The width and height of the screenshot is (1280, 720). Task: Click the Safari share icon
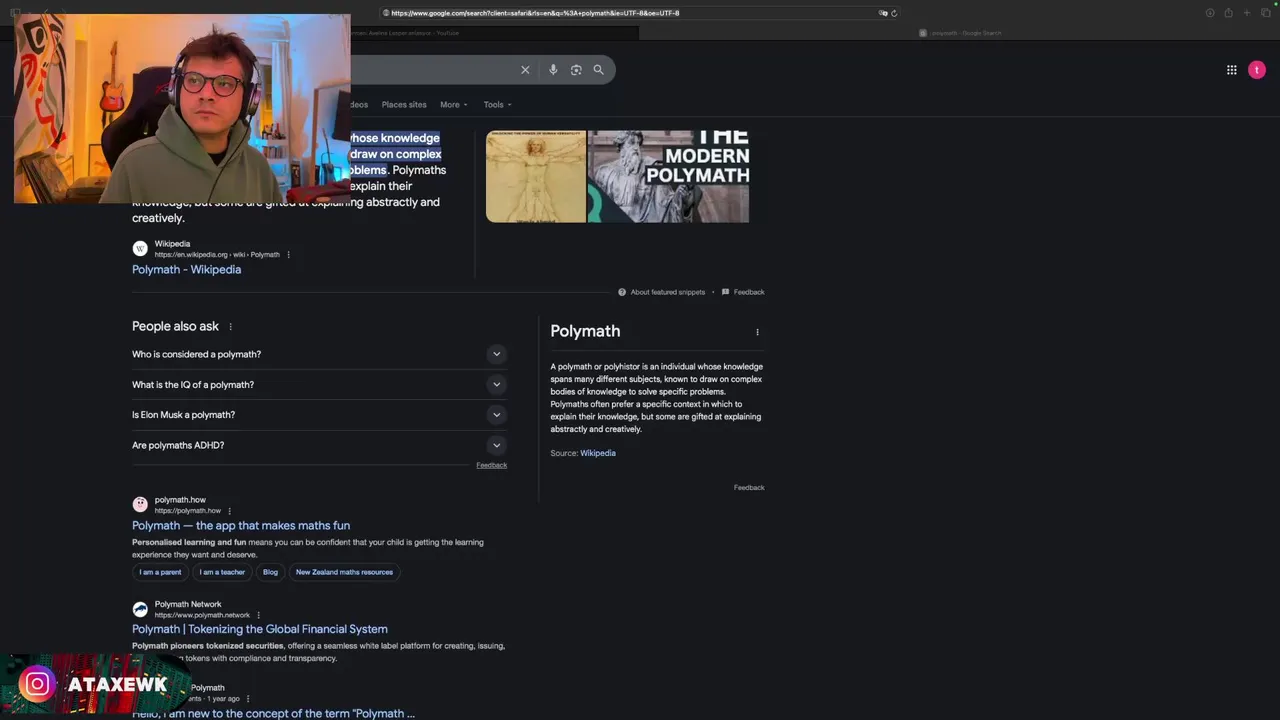[x=1228, y=13]
